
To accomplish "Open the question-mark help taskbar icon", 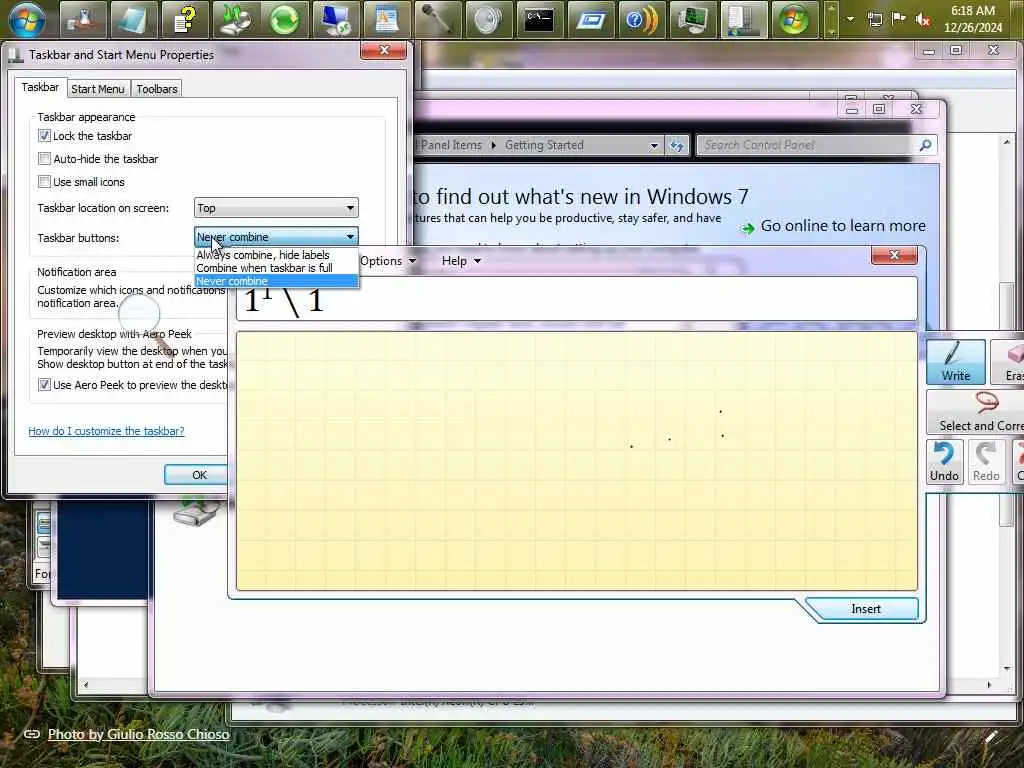I will [184, 18].
